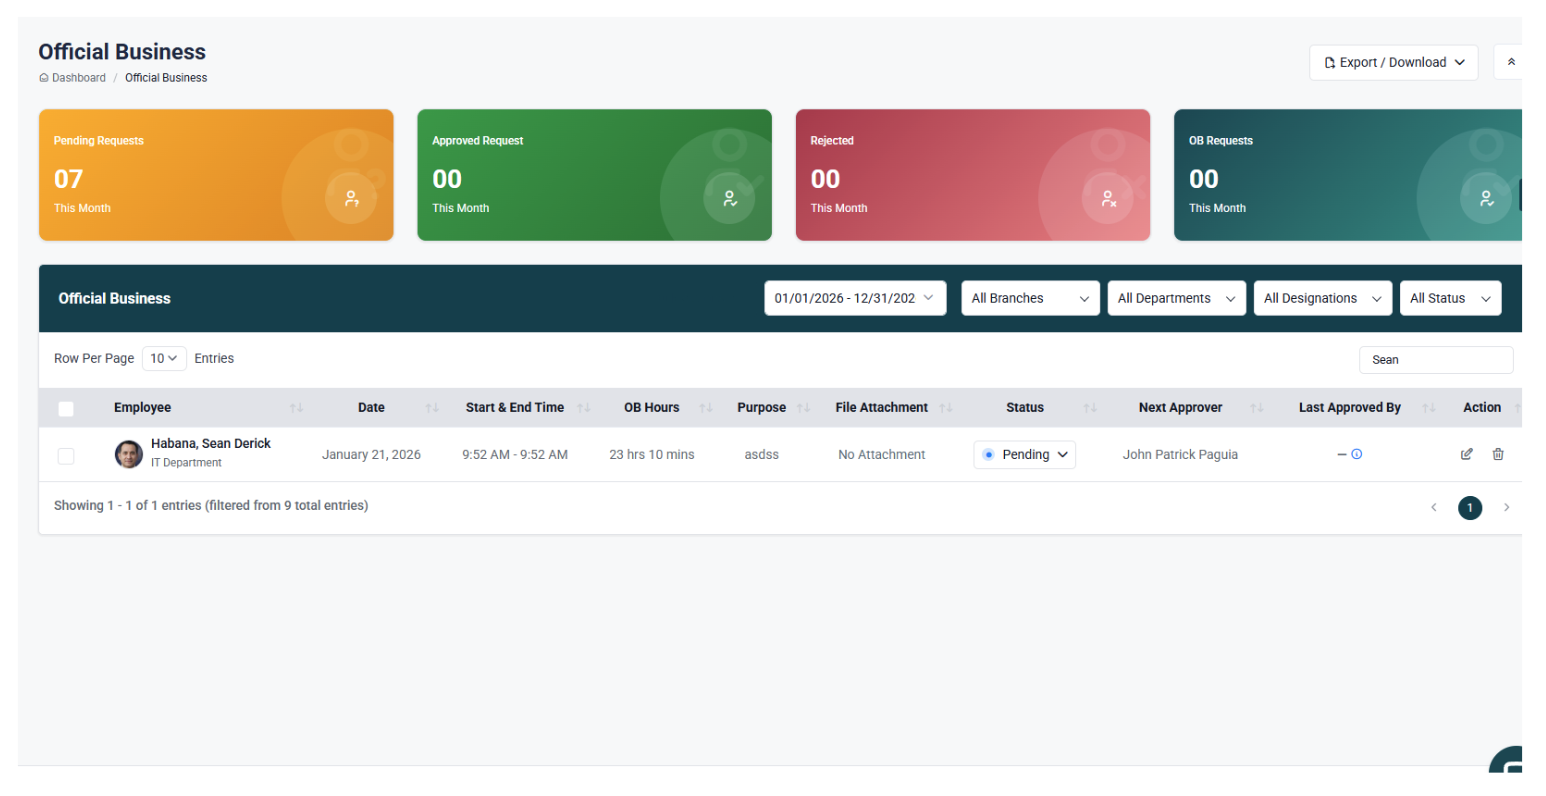Select page 1 in pagination
The image size is (1546, 796).
point(1469,508)
